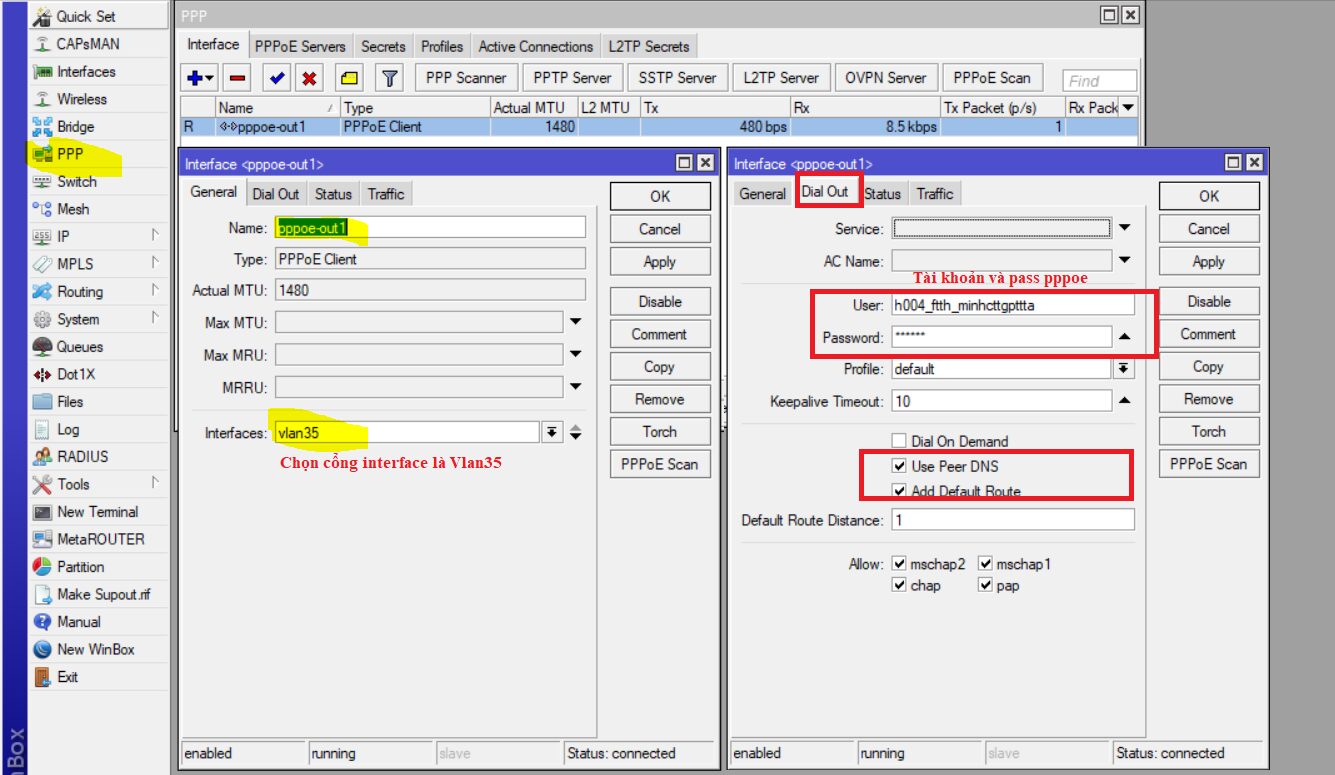Click the yellow comment note icon
The height and width of the screenshot is (775, 1335).
tap(349, 78)
